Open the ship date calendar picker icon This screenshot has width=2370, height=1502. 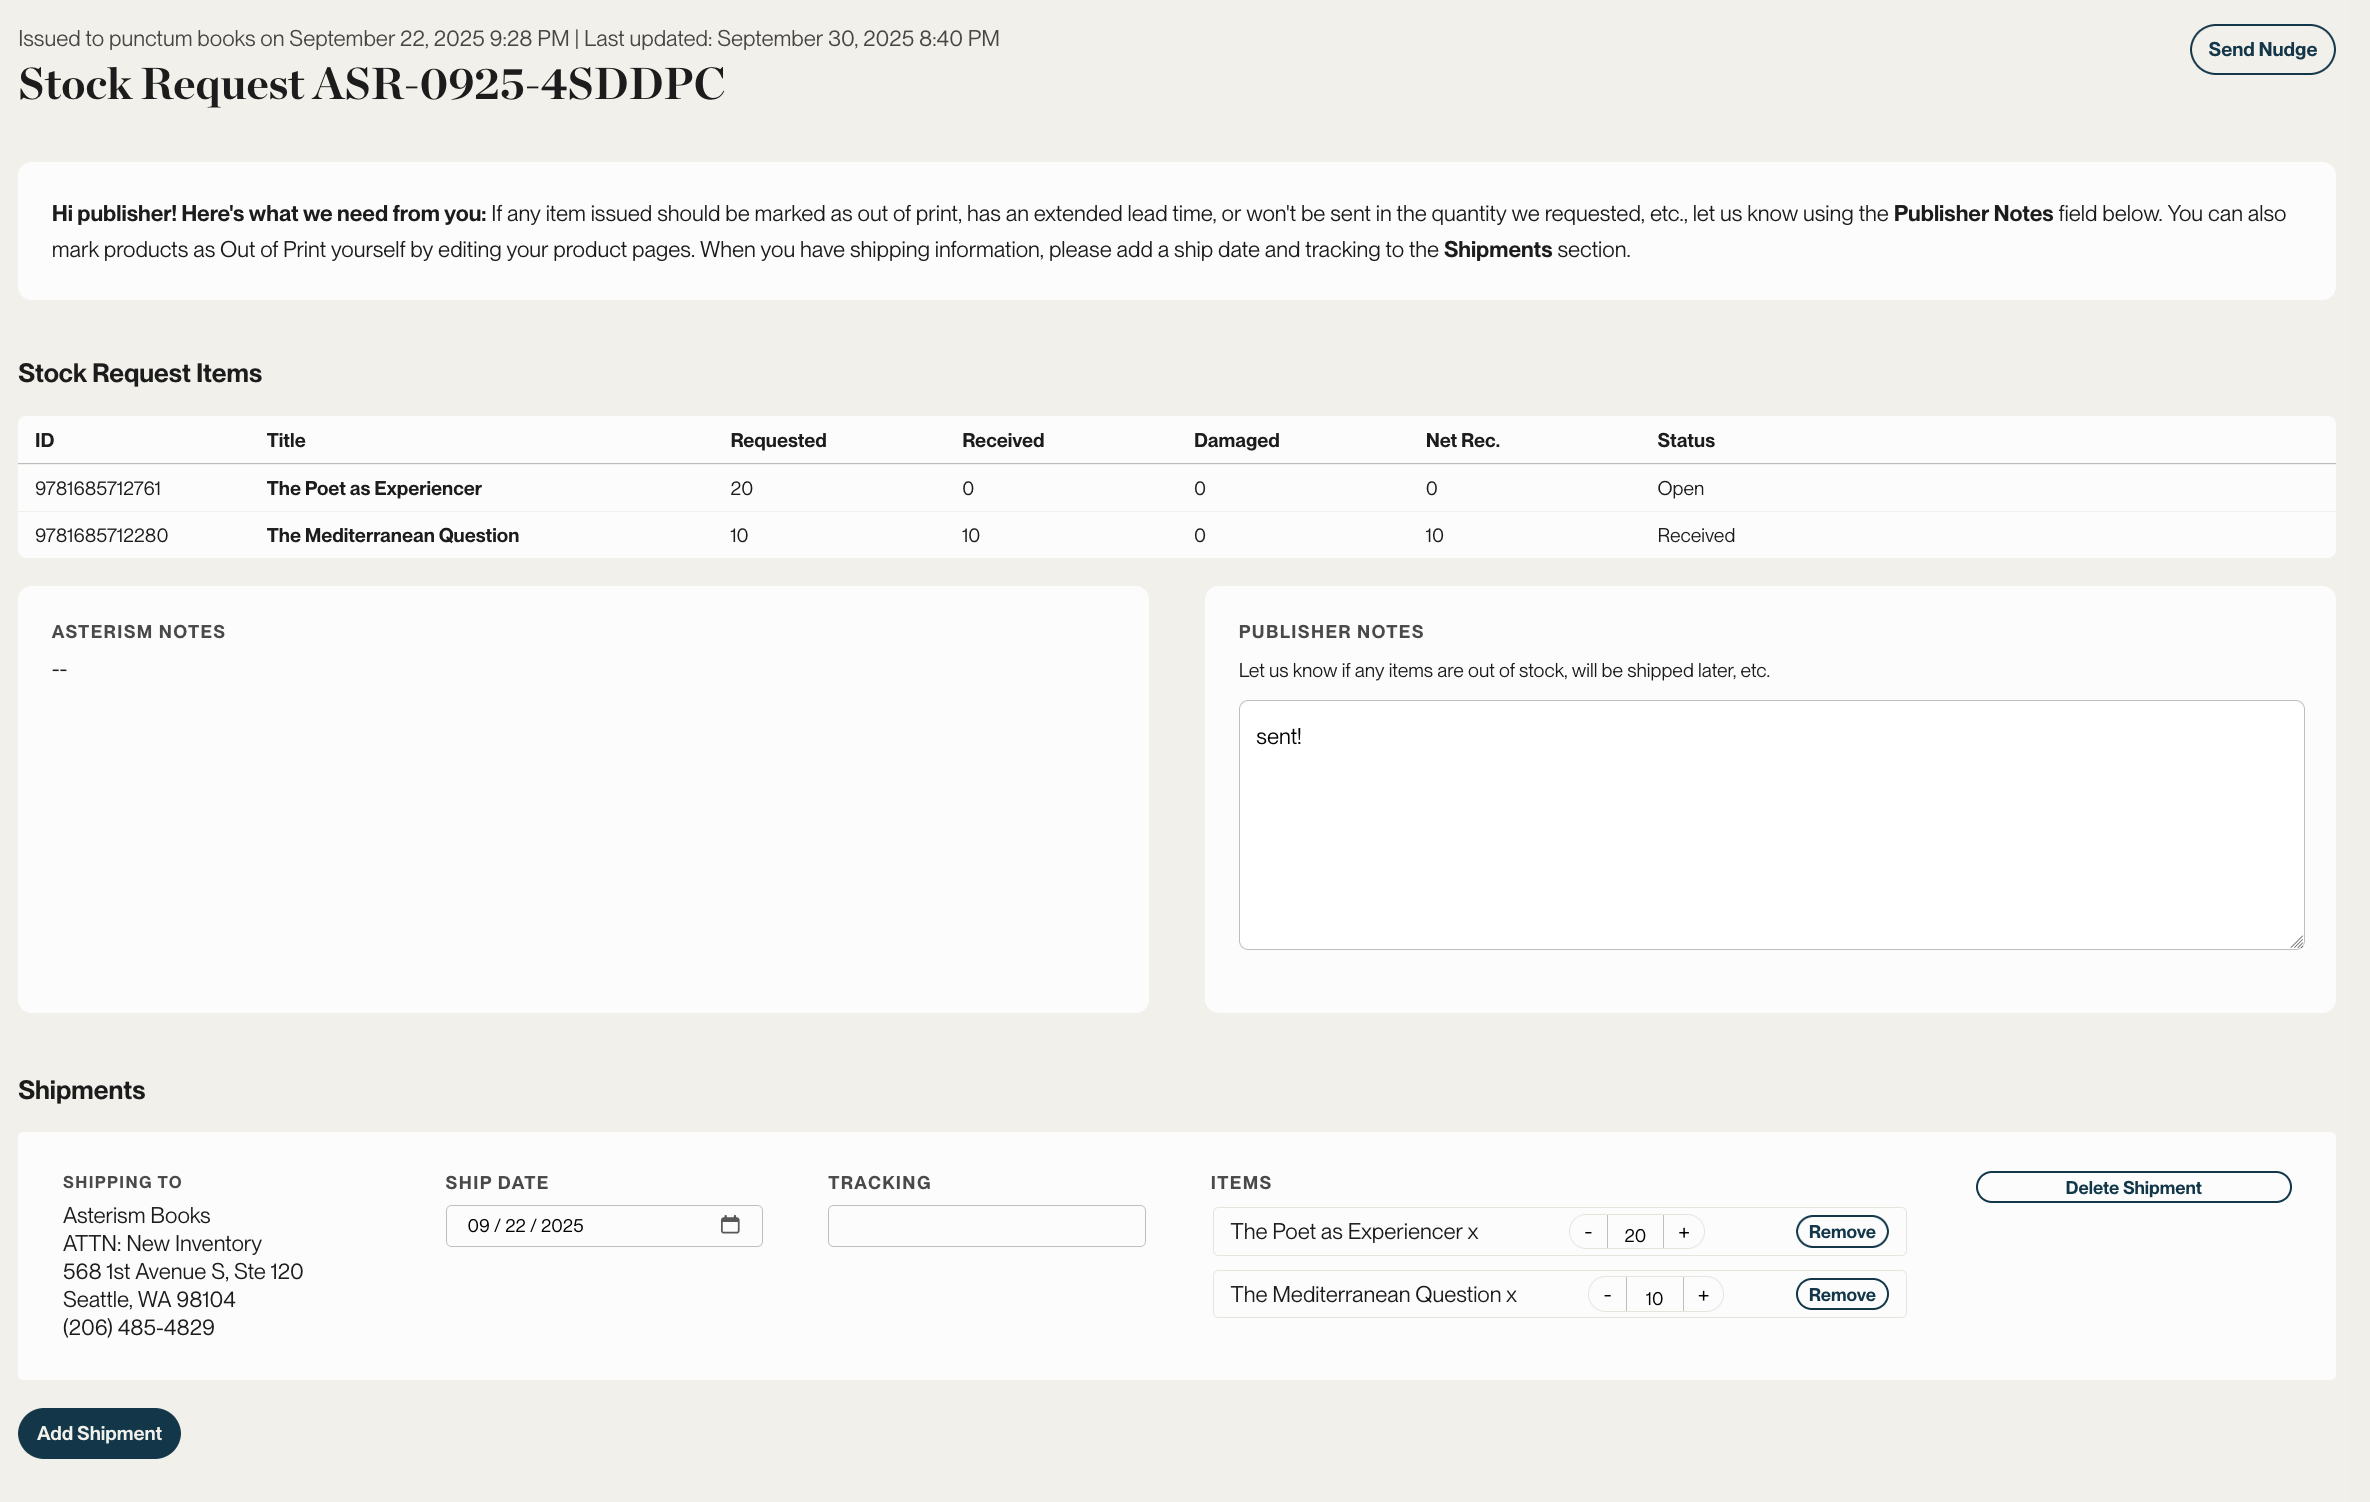pos(730,1225)
